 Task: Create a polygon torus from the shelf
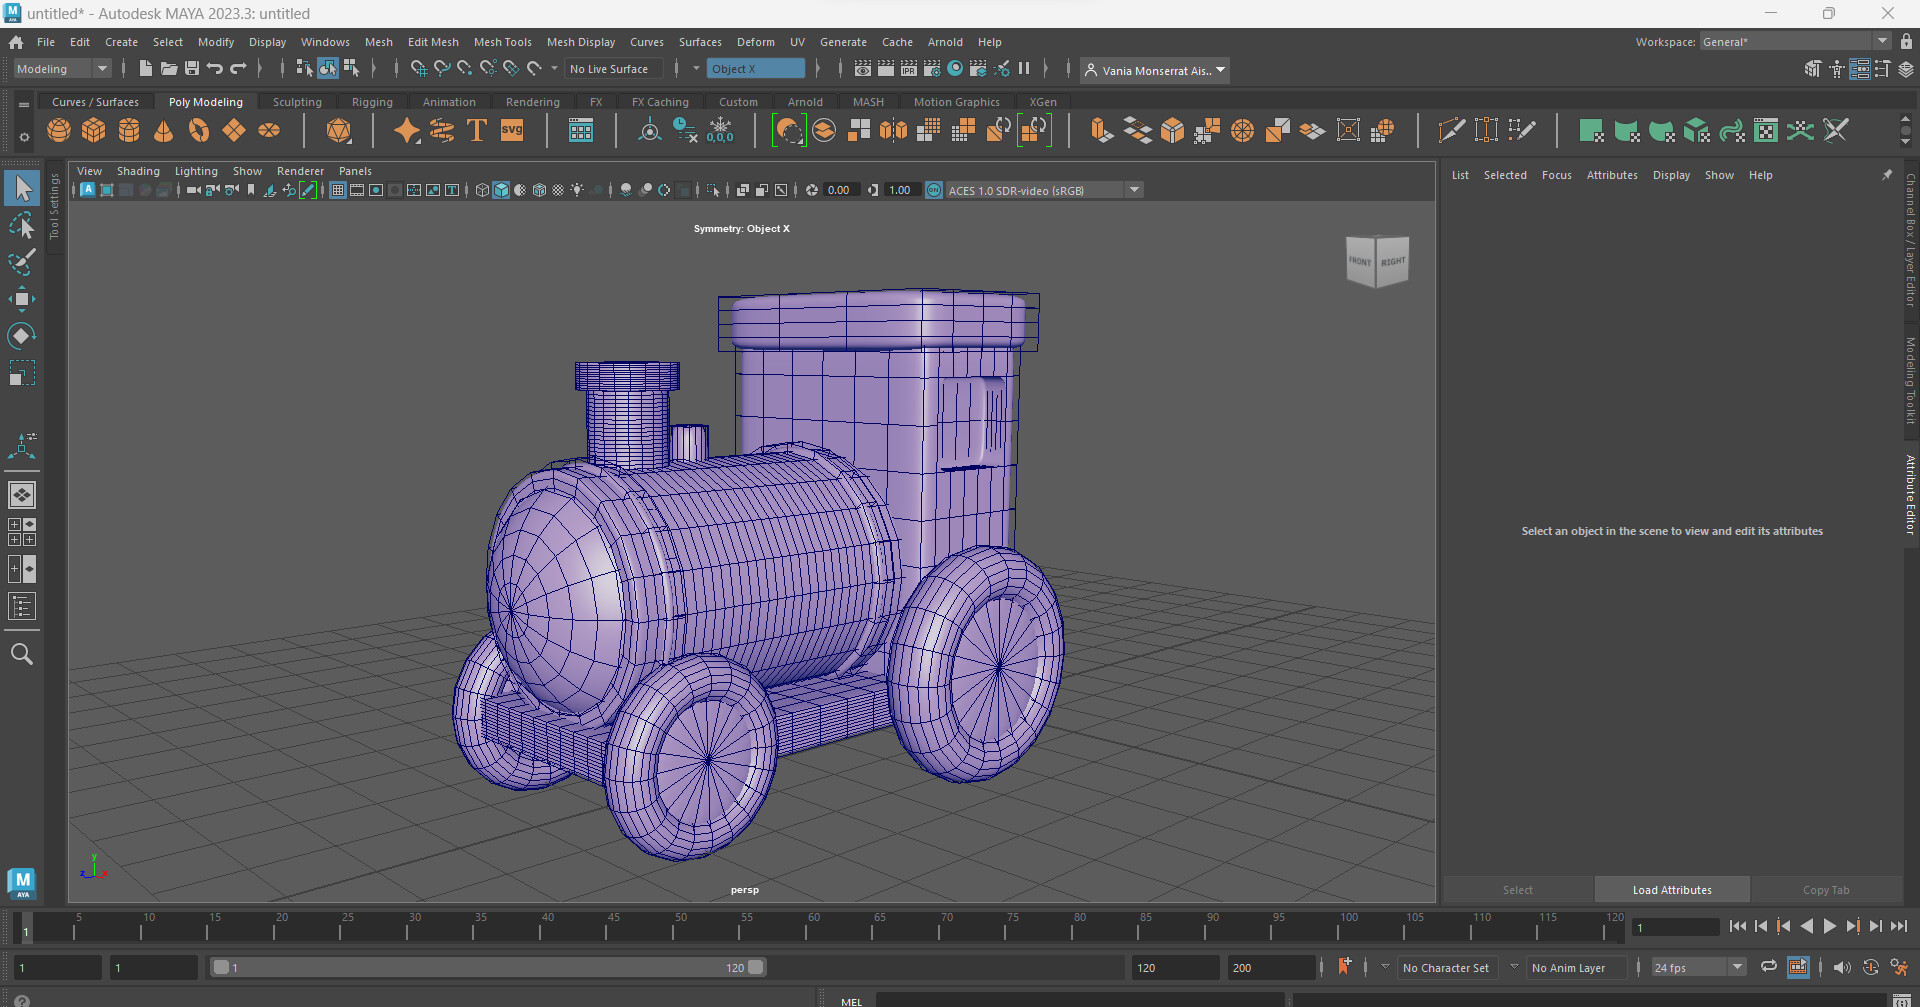198,131
